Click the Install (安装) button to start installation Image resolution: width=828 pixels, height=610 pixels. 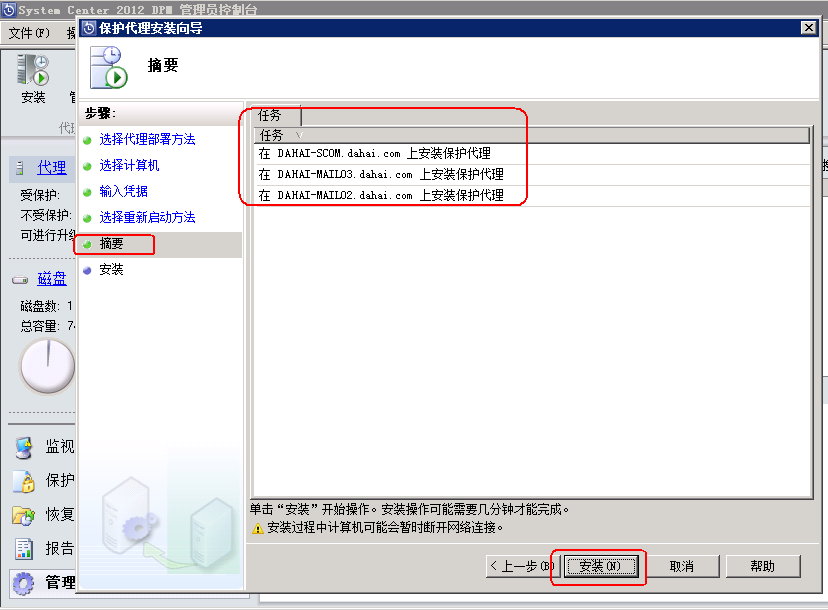pyautogui.click(x=601, y=567)
